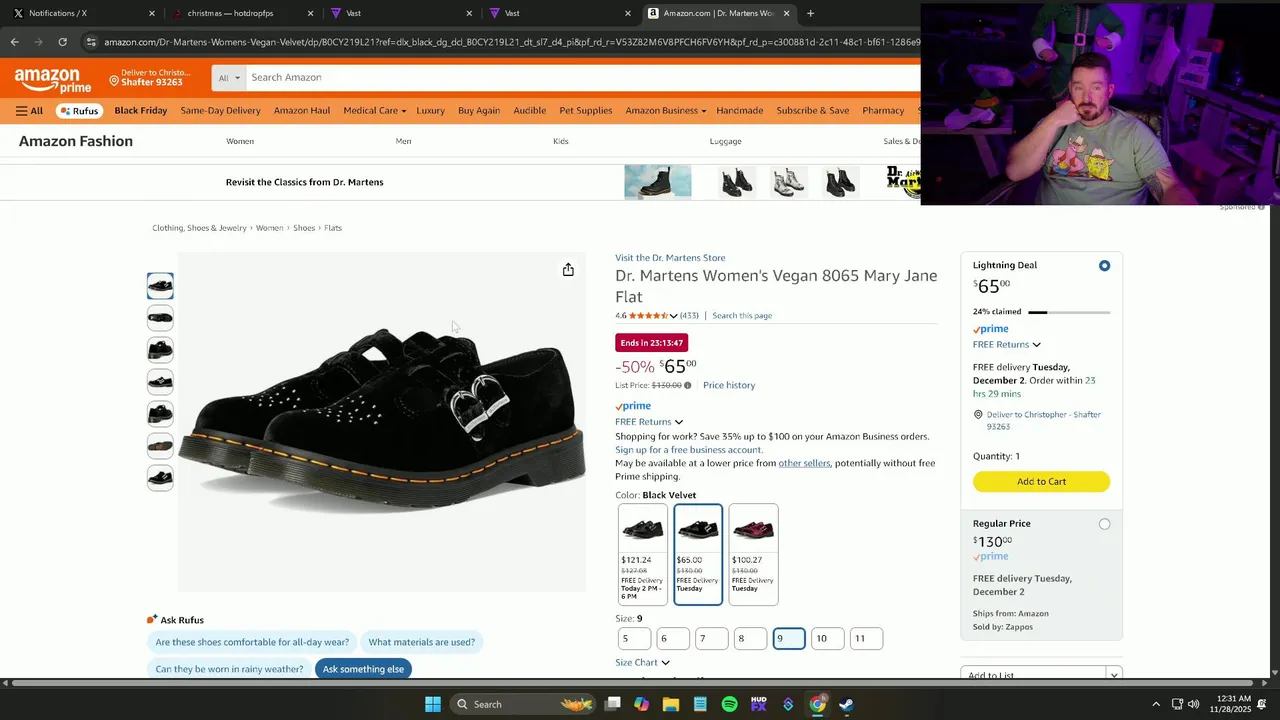This screenshot has height=720, width=1280.
Task: Click the volume icon in system tray
Action: point(1193,704)
